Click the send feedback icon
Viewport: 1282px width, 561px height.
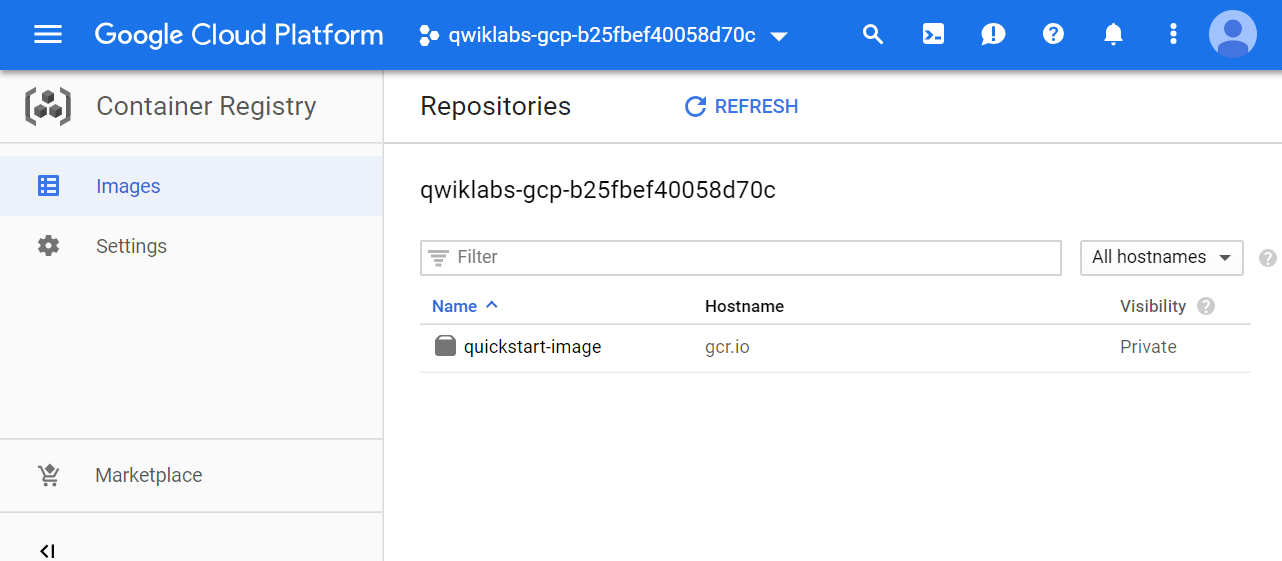click(993, 35)
